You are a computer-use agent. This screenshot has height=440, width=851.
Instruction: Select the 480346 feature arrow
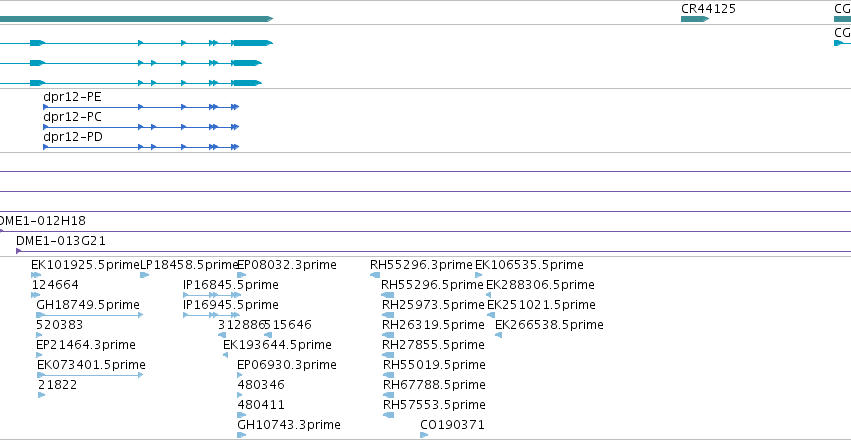point(241,395)
